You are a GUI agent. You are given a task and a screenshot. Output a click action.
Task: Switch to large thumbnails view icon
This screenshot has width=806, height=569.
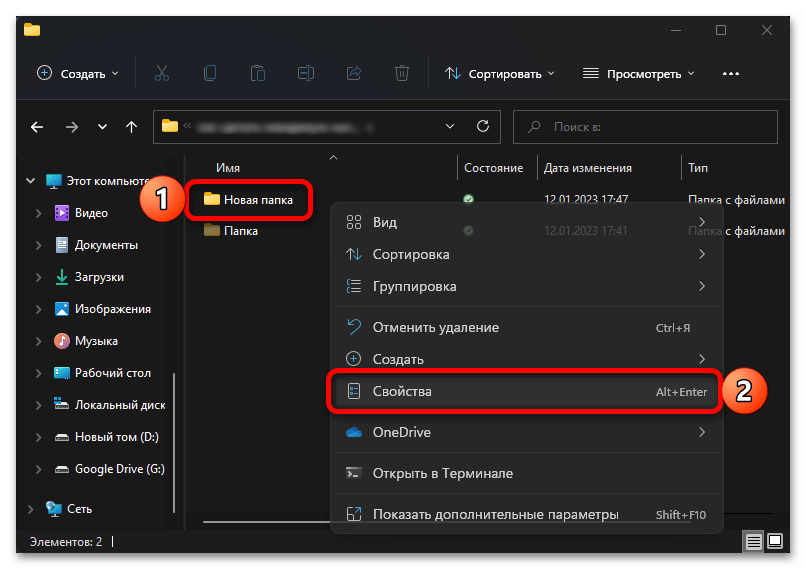[x=777, y=541]
